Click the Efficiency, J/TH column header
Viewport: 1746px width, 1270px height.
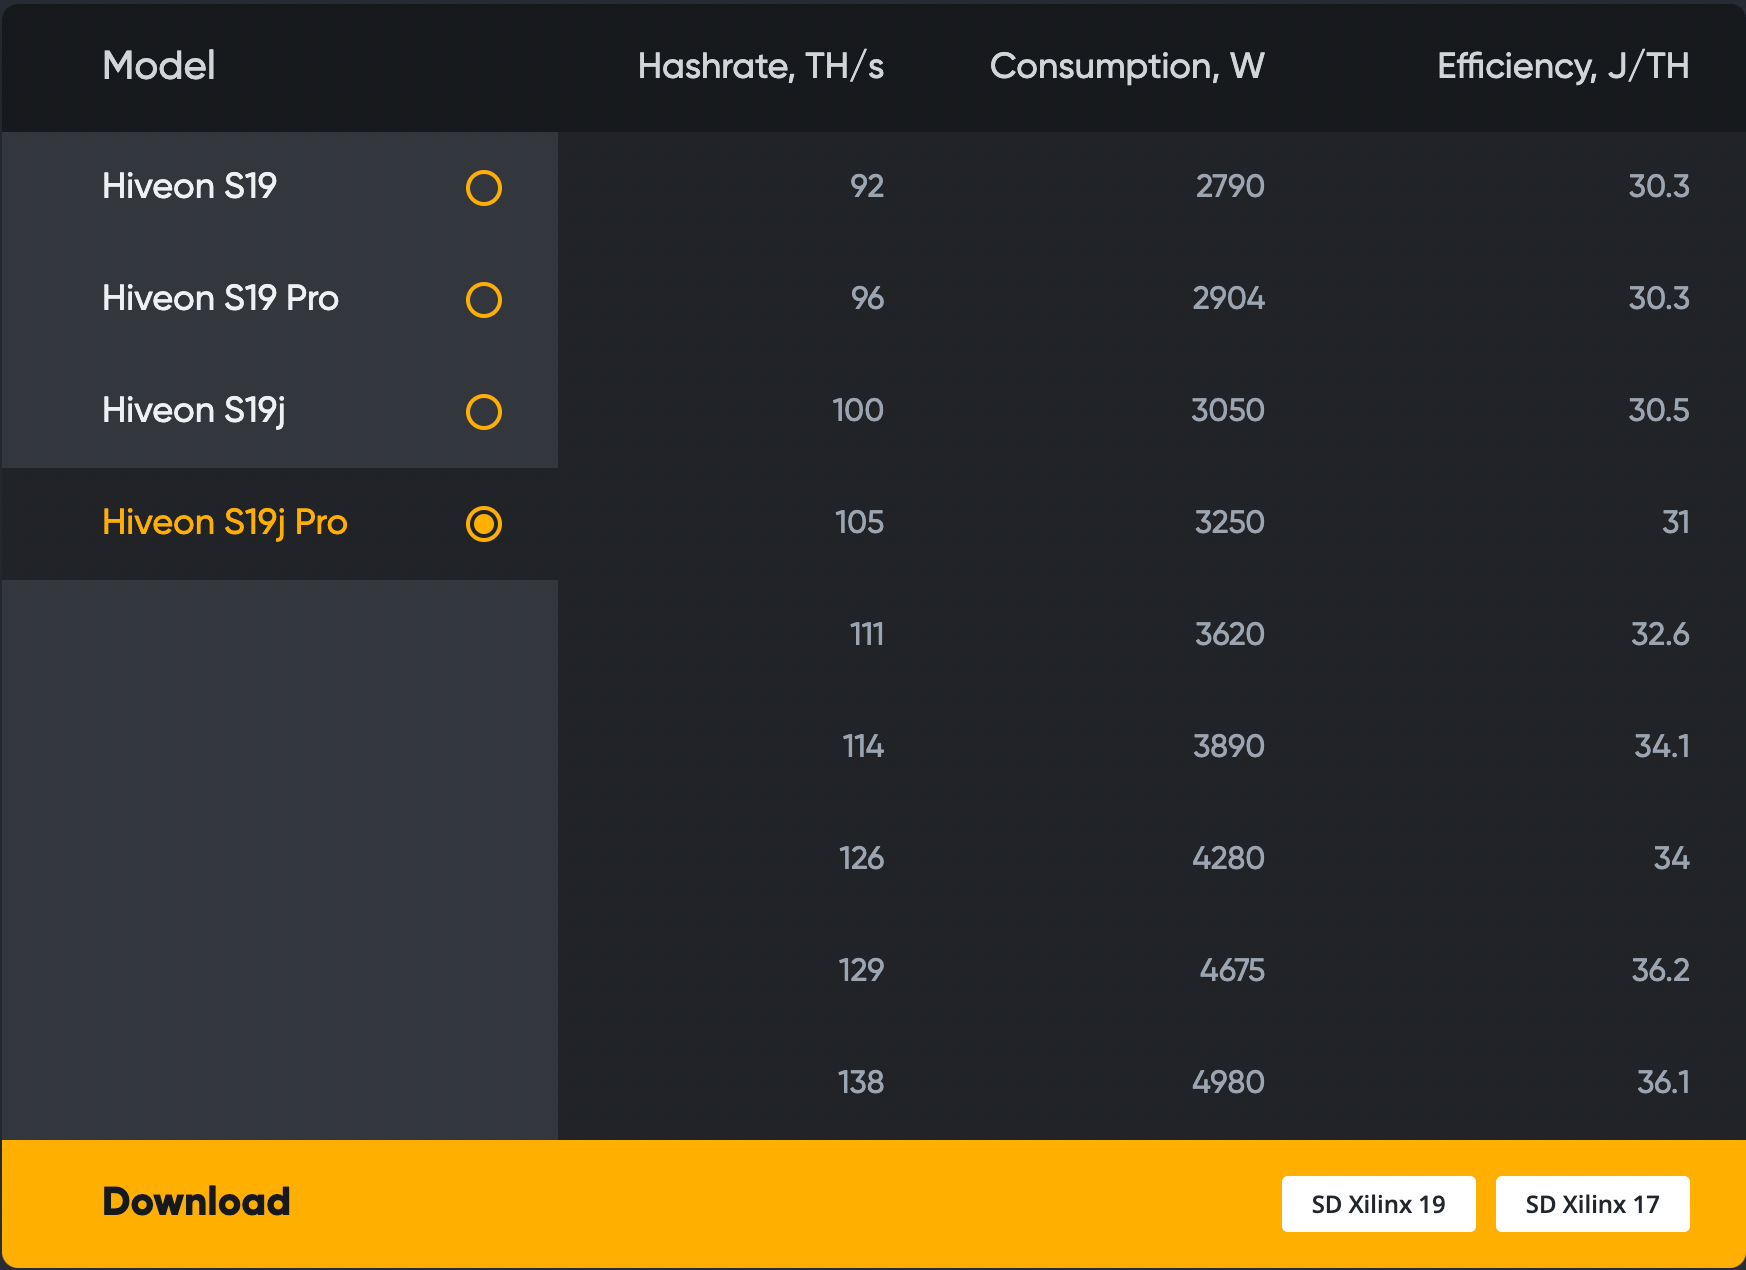click(1563, 66)
